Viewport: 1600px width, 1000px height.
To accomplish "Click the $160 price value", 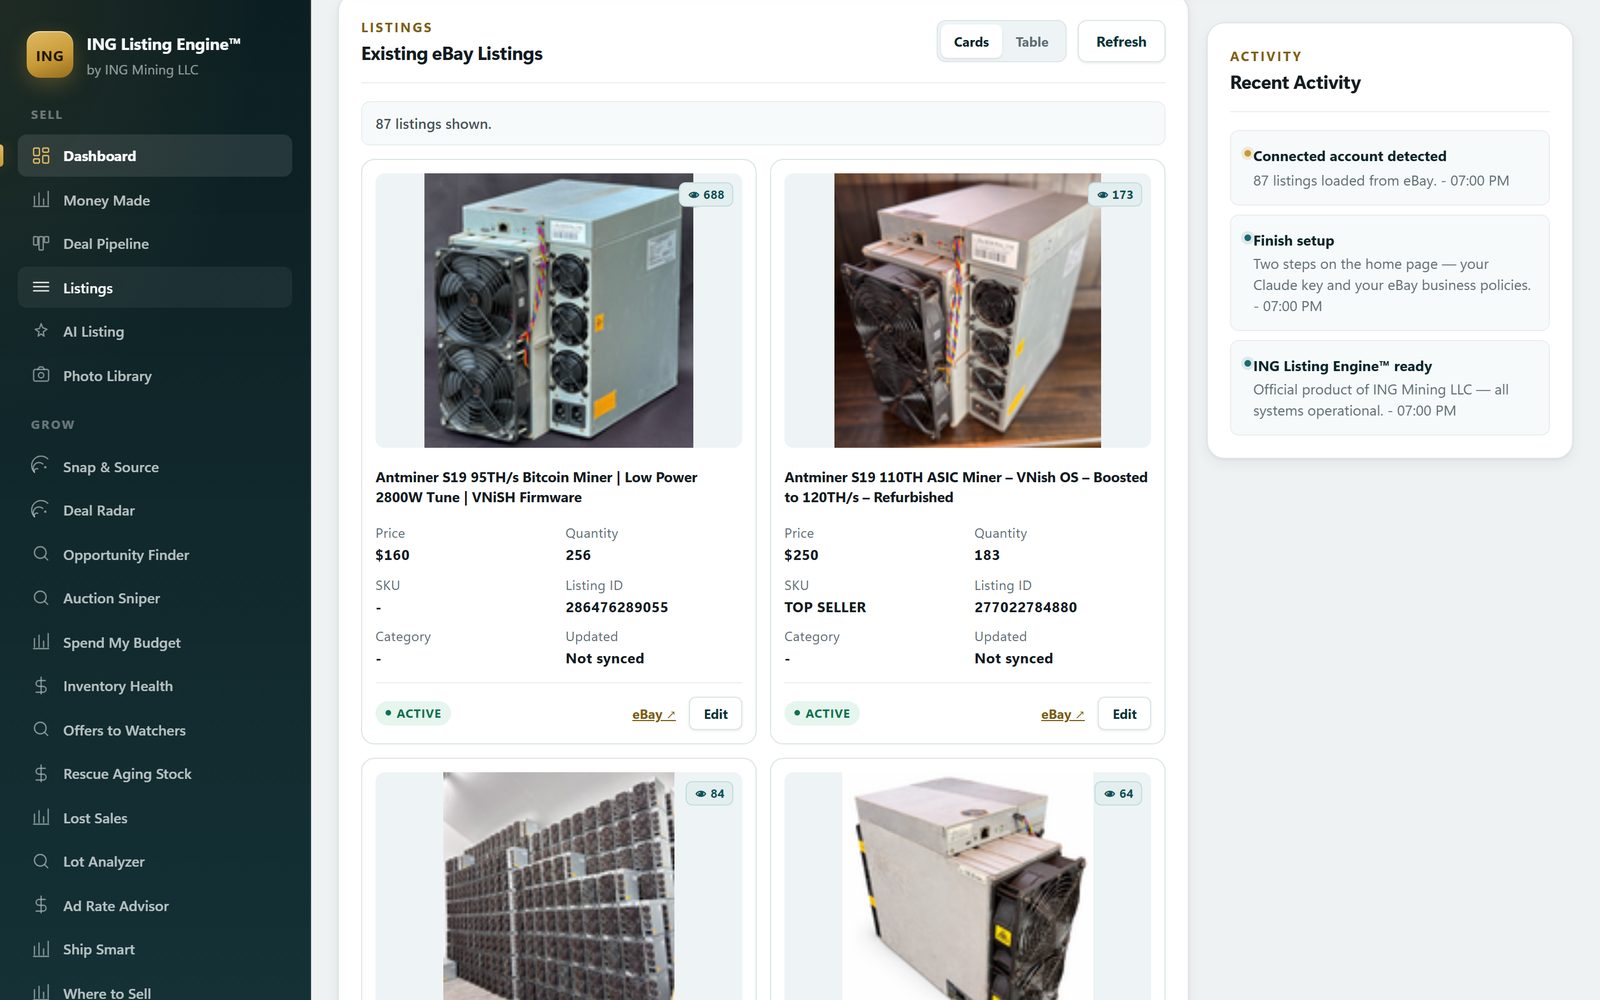I will click(x=392, y=555).
